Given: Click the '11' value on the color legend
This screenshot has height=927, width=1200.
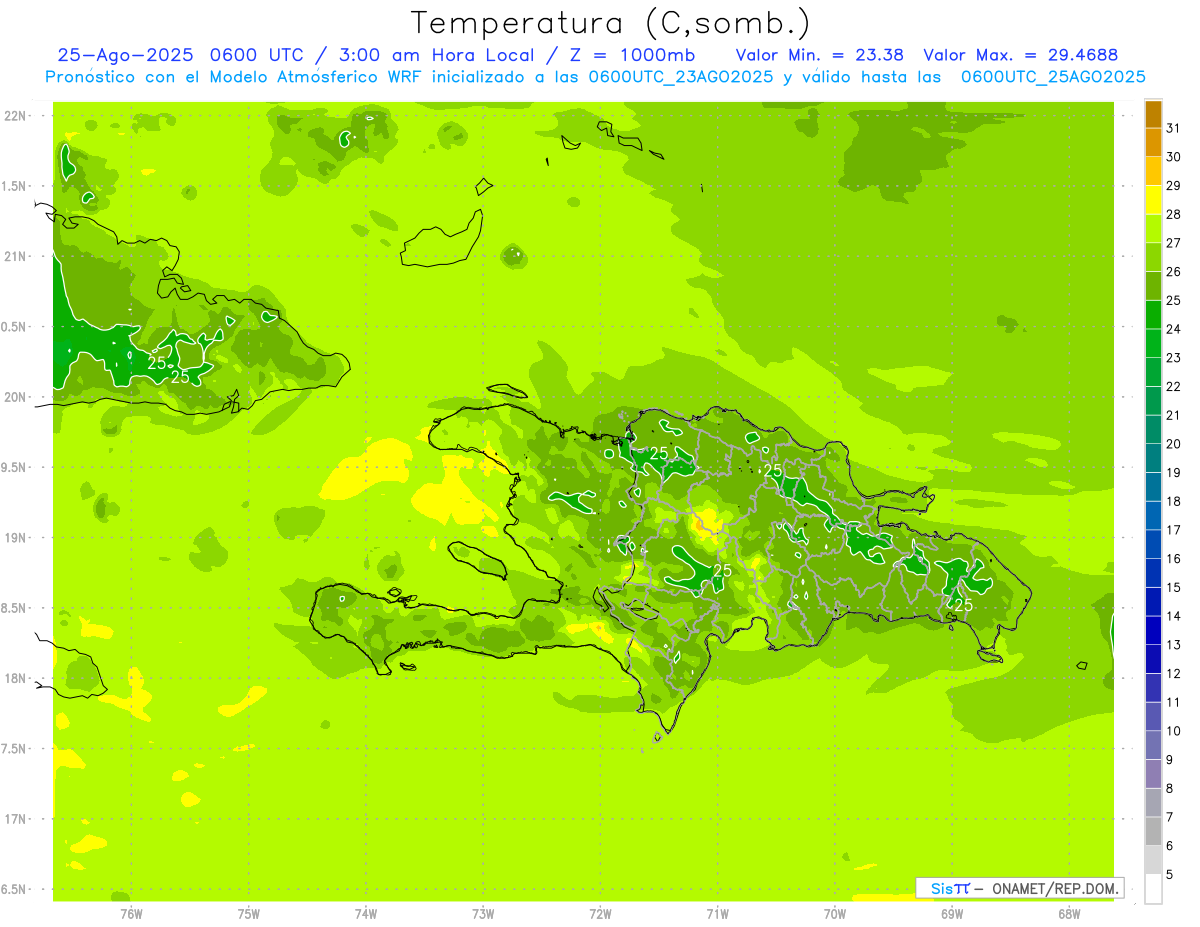Looking at the screenshot, I should [x=1174, y=702].
